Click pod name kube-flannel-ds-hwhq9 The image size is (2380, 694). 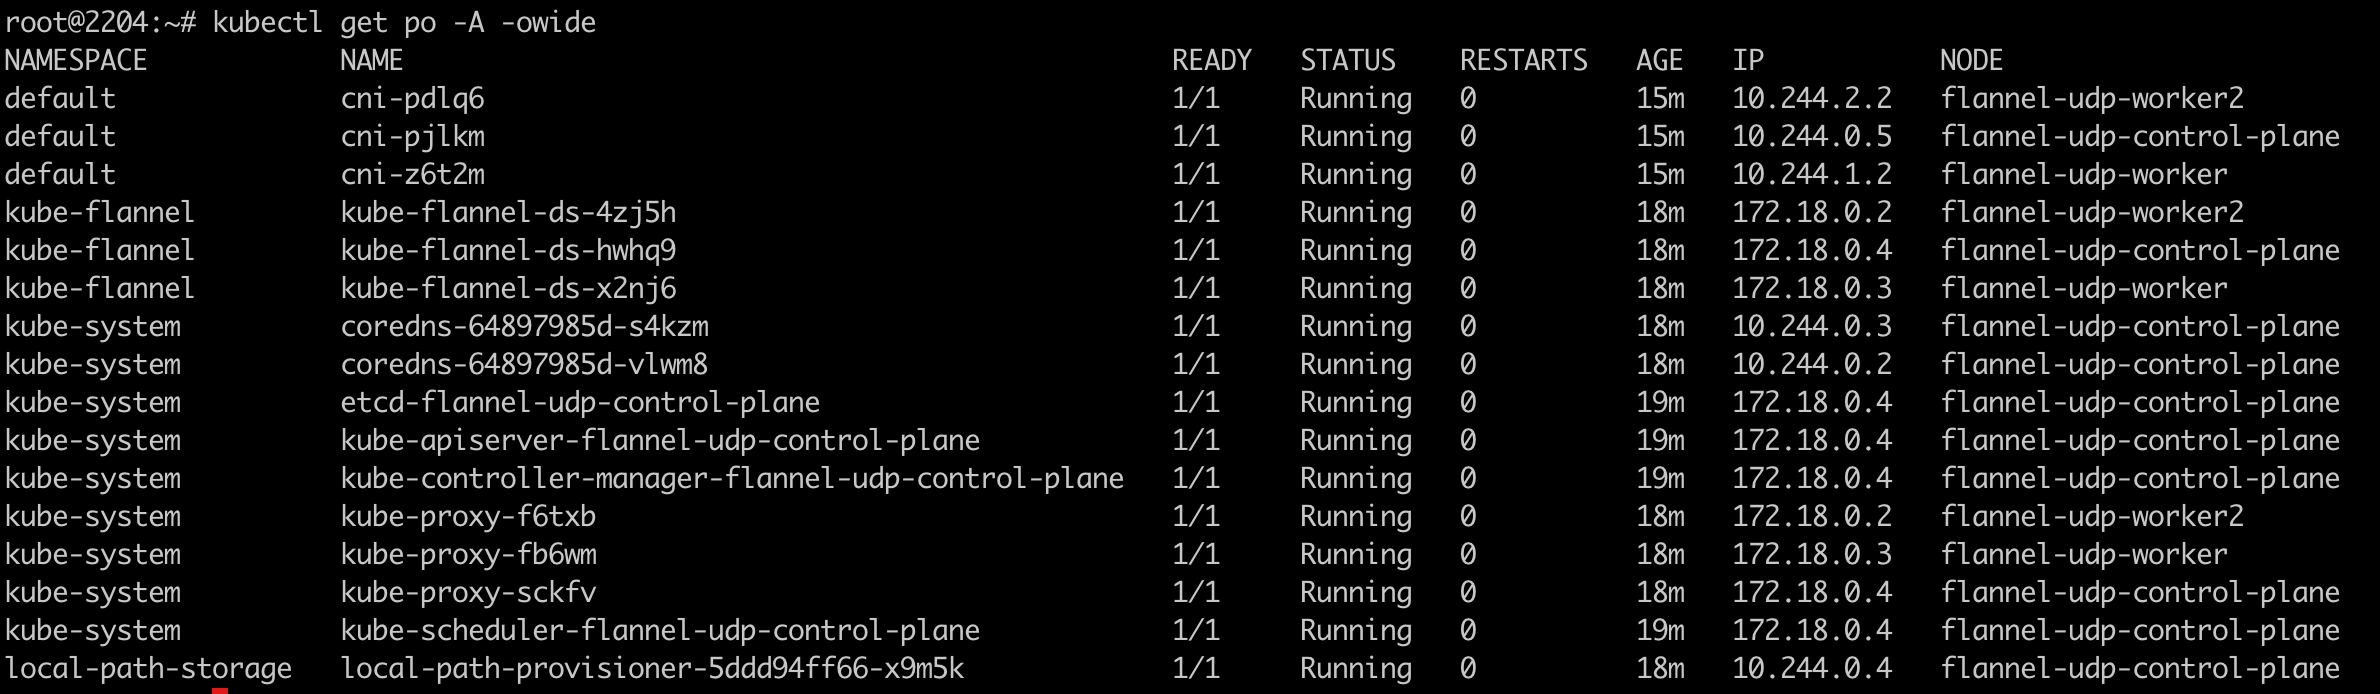(508, 250)
